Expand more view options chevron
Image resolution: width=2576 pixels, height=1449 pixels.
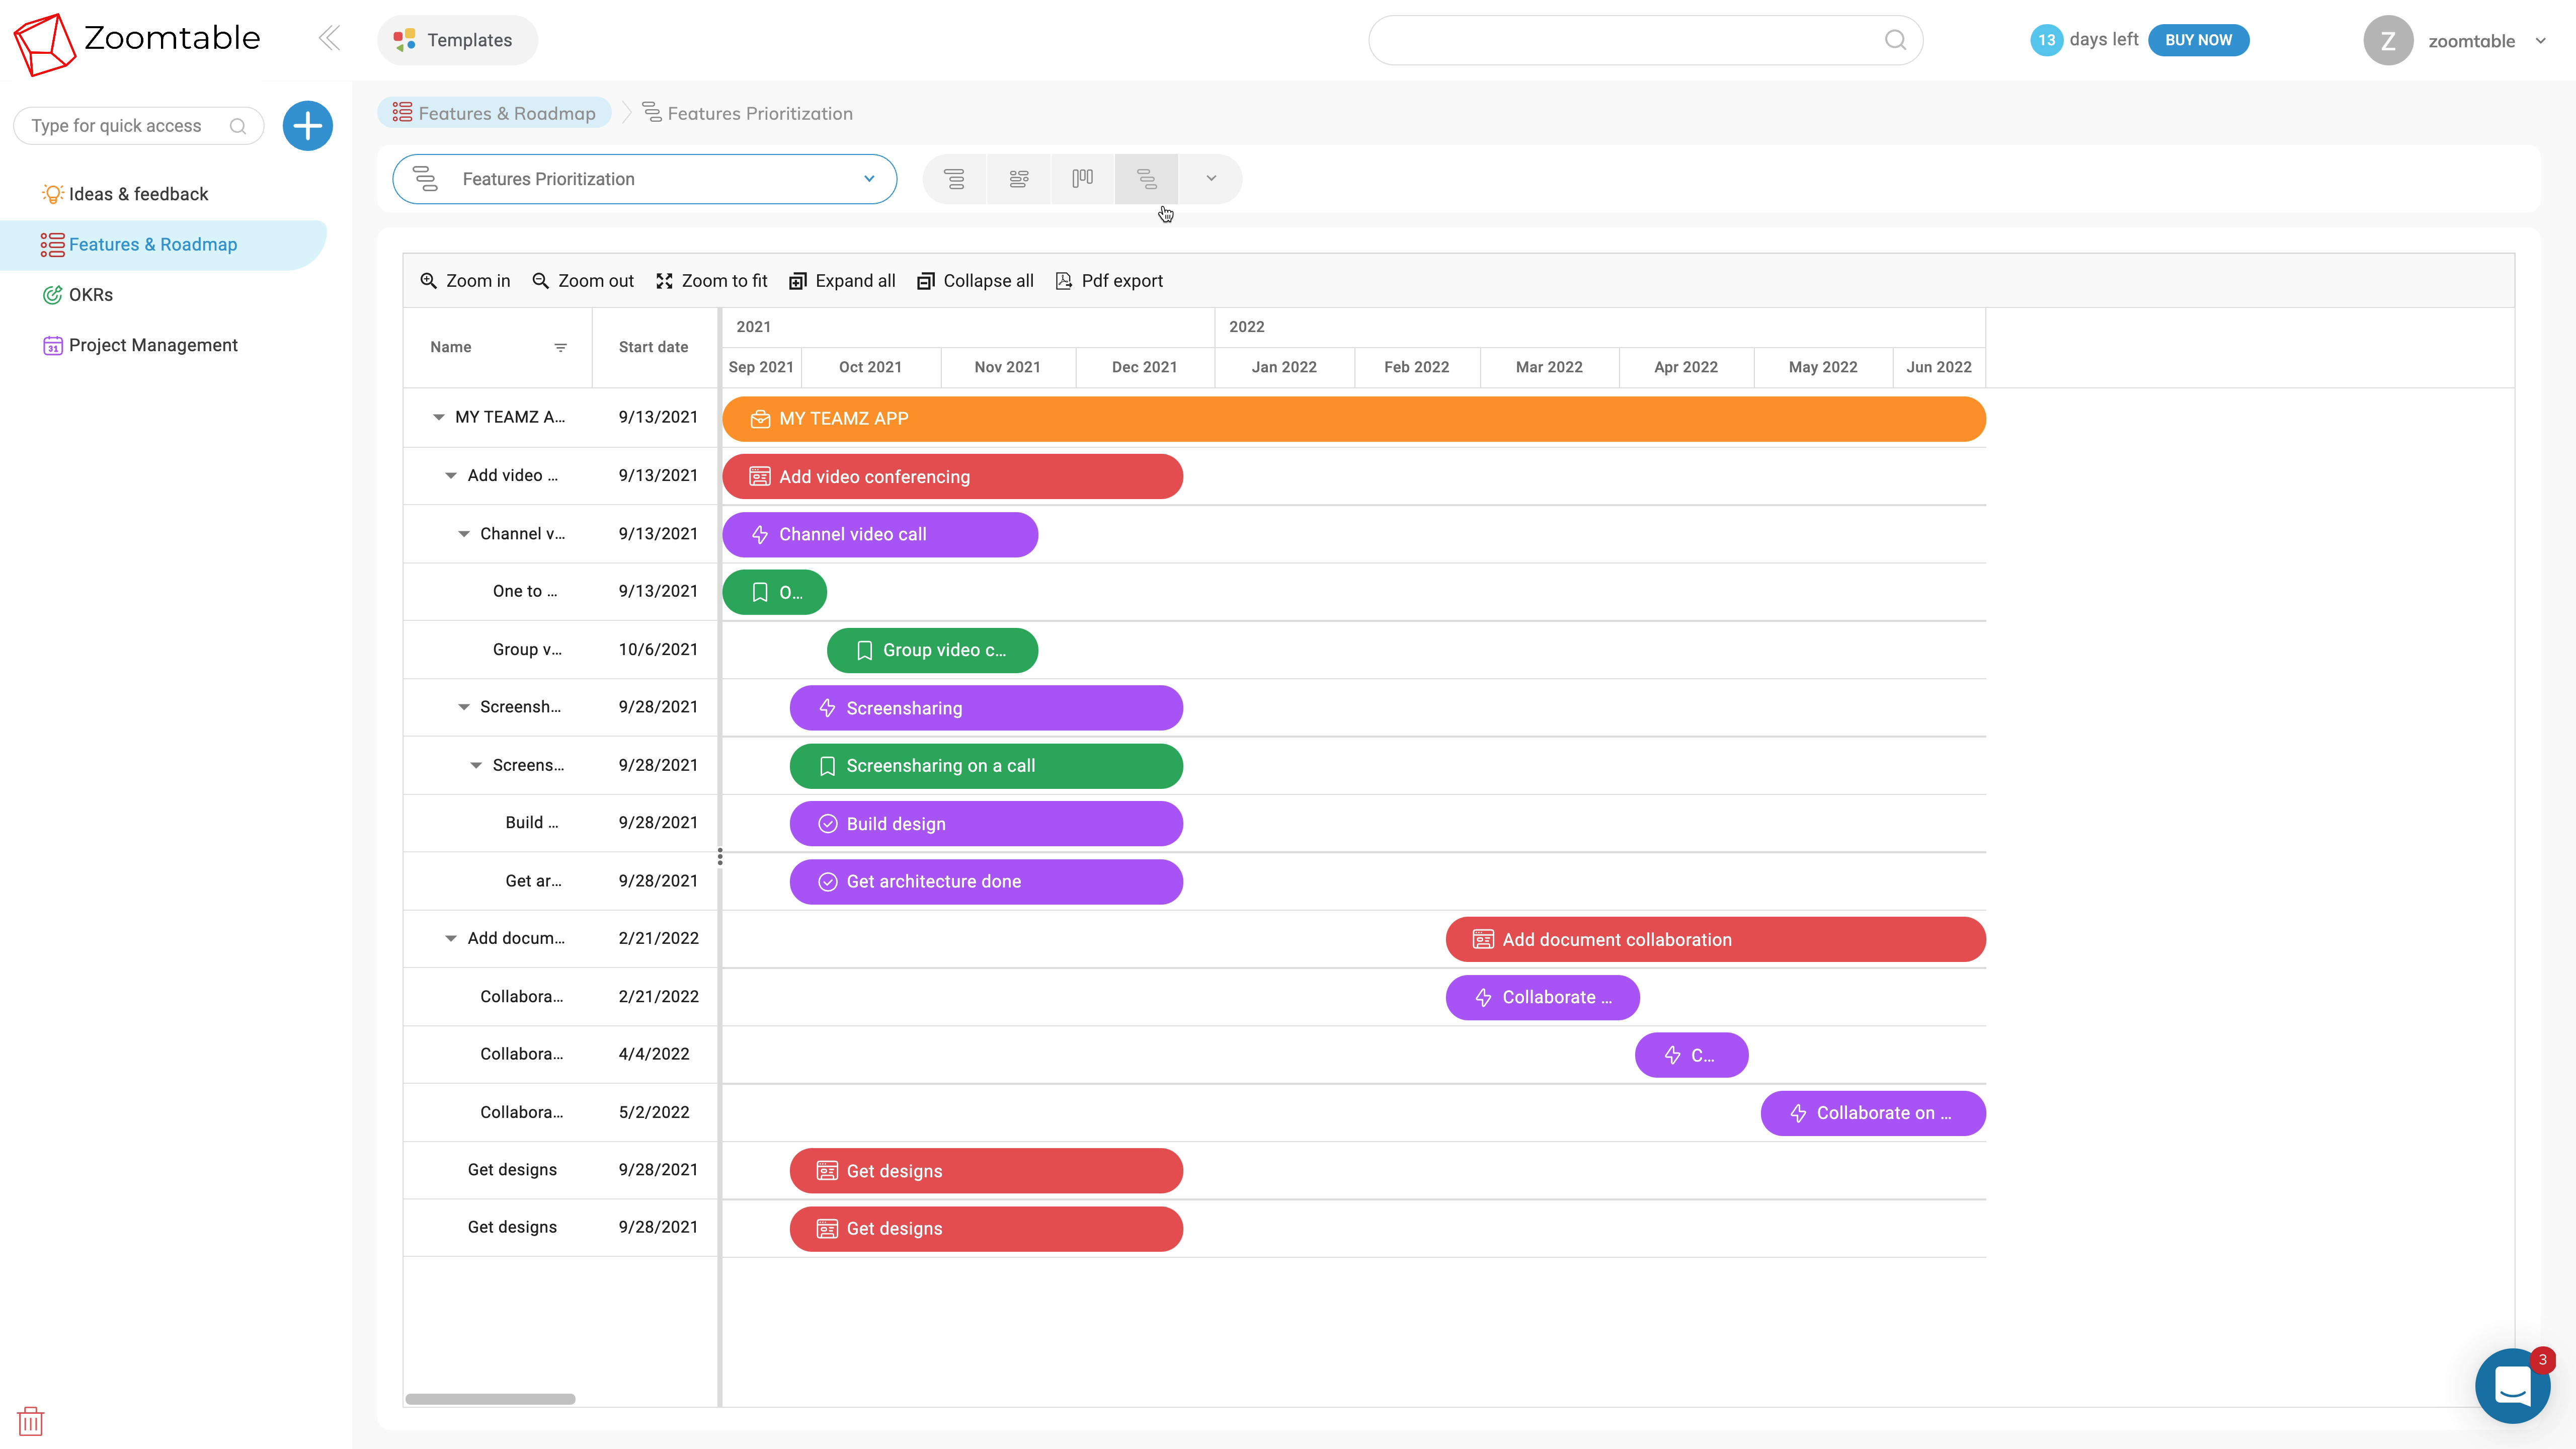point(1210,179)
